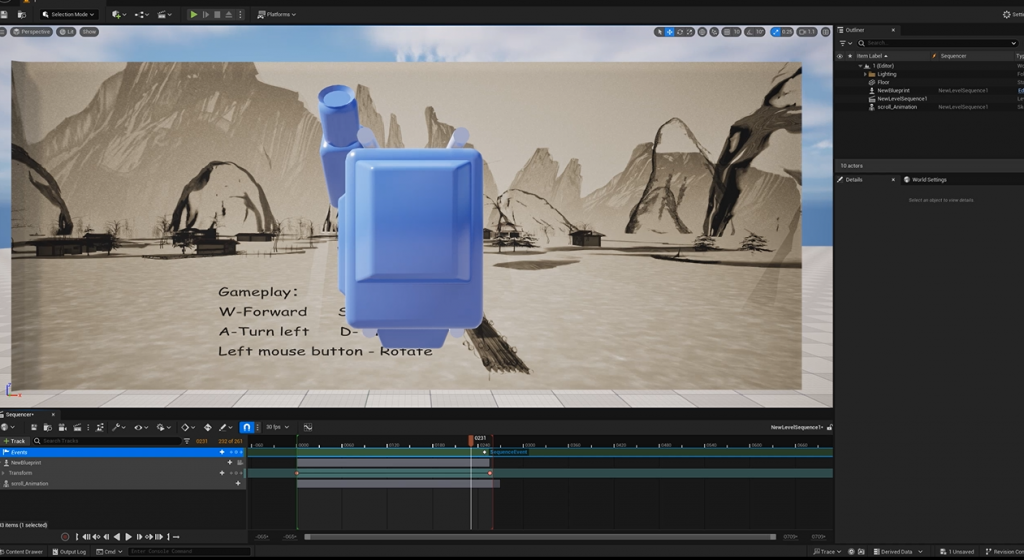The width and height of the screenshot is (1024, 560).
Task: Open the viewport Show menu
Action: point(89,31)
